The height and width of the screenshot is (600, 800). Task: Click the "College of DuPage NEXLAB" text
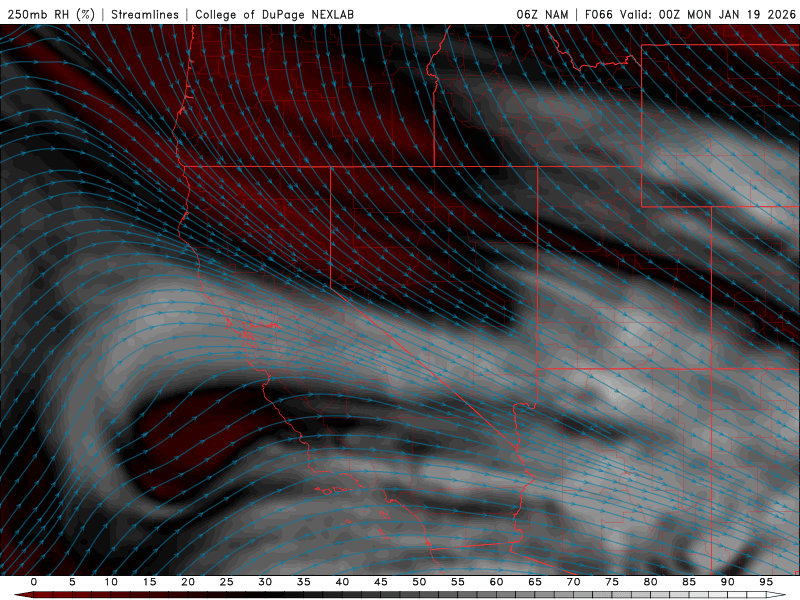point(274,14)
